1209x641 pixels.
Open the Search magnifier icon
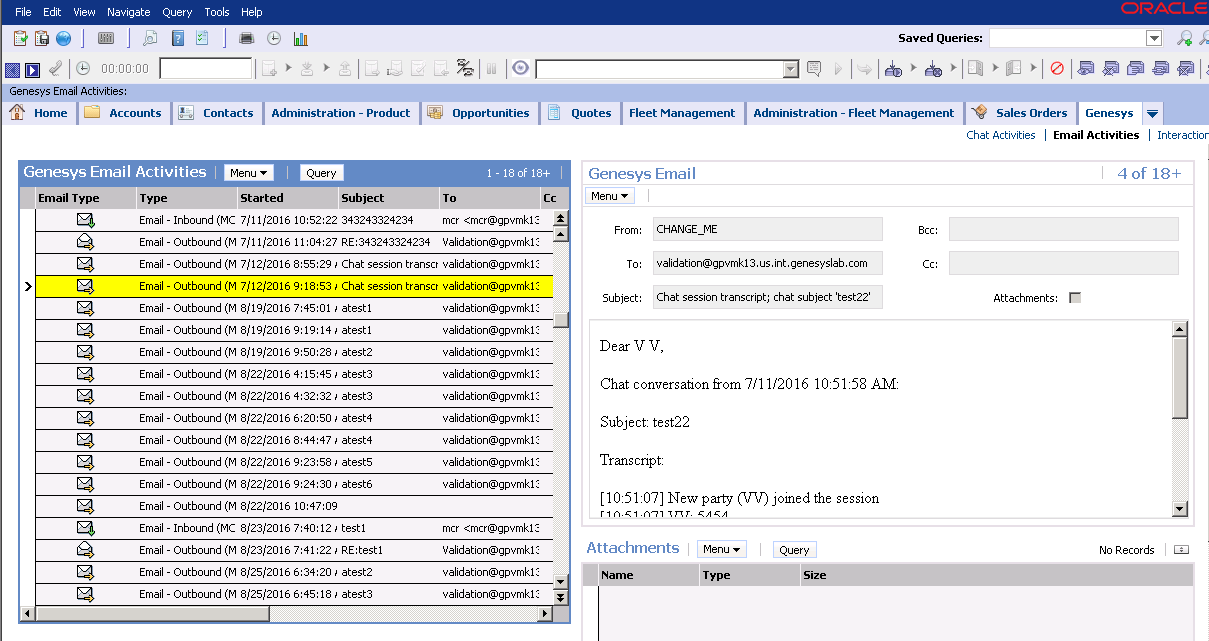pyautogui.click(x=150, y=37)
